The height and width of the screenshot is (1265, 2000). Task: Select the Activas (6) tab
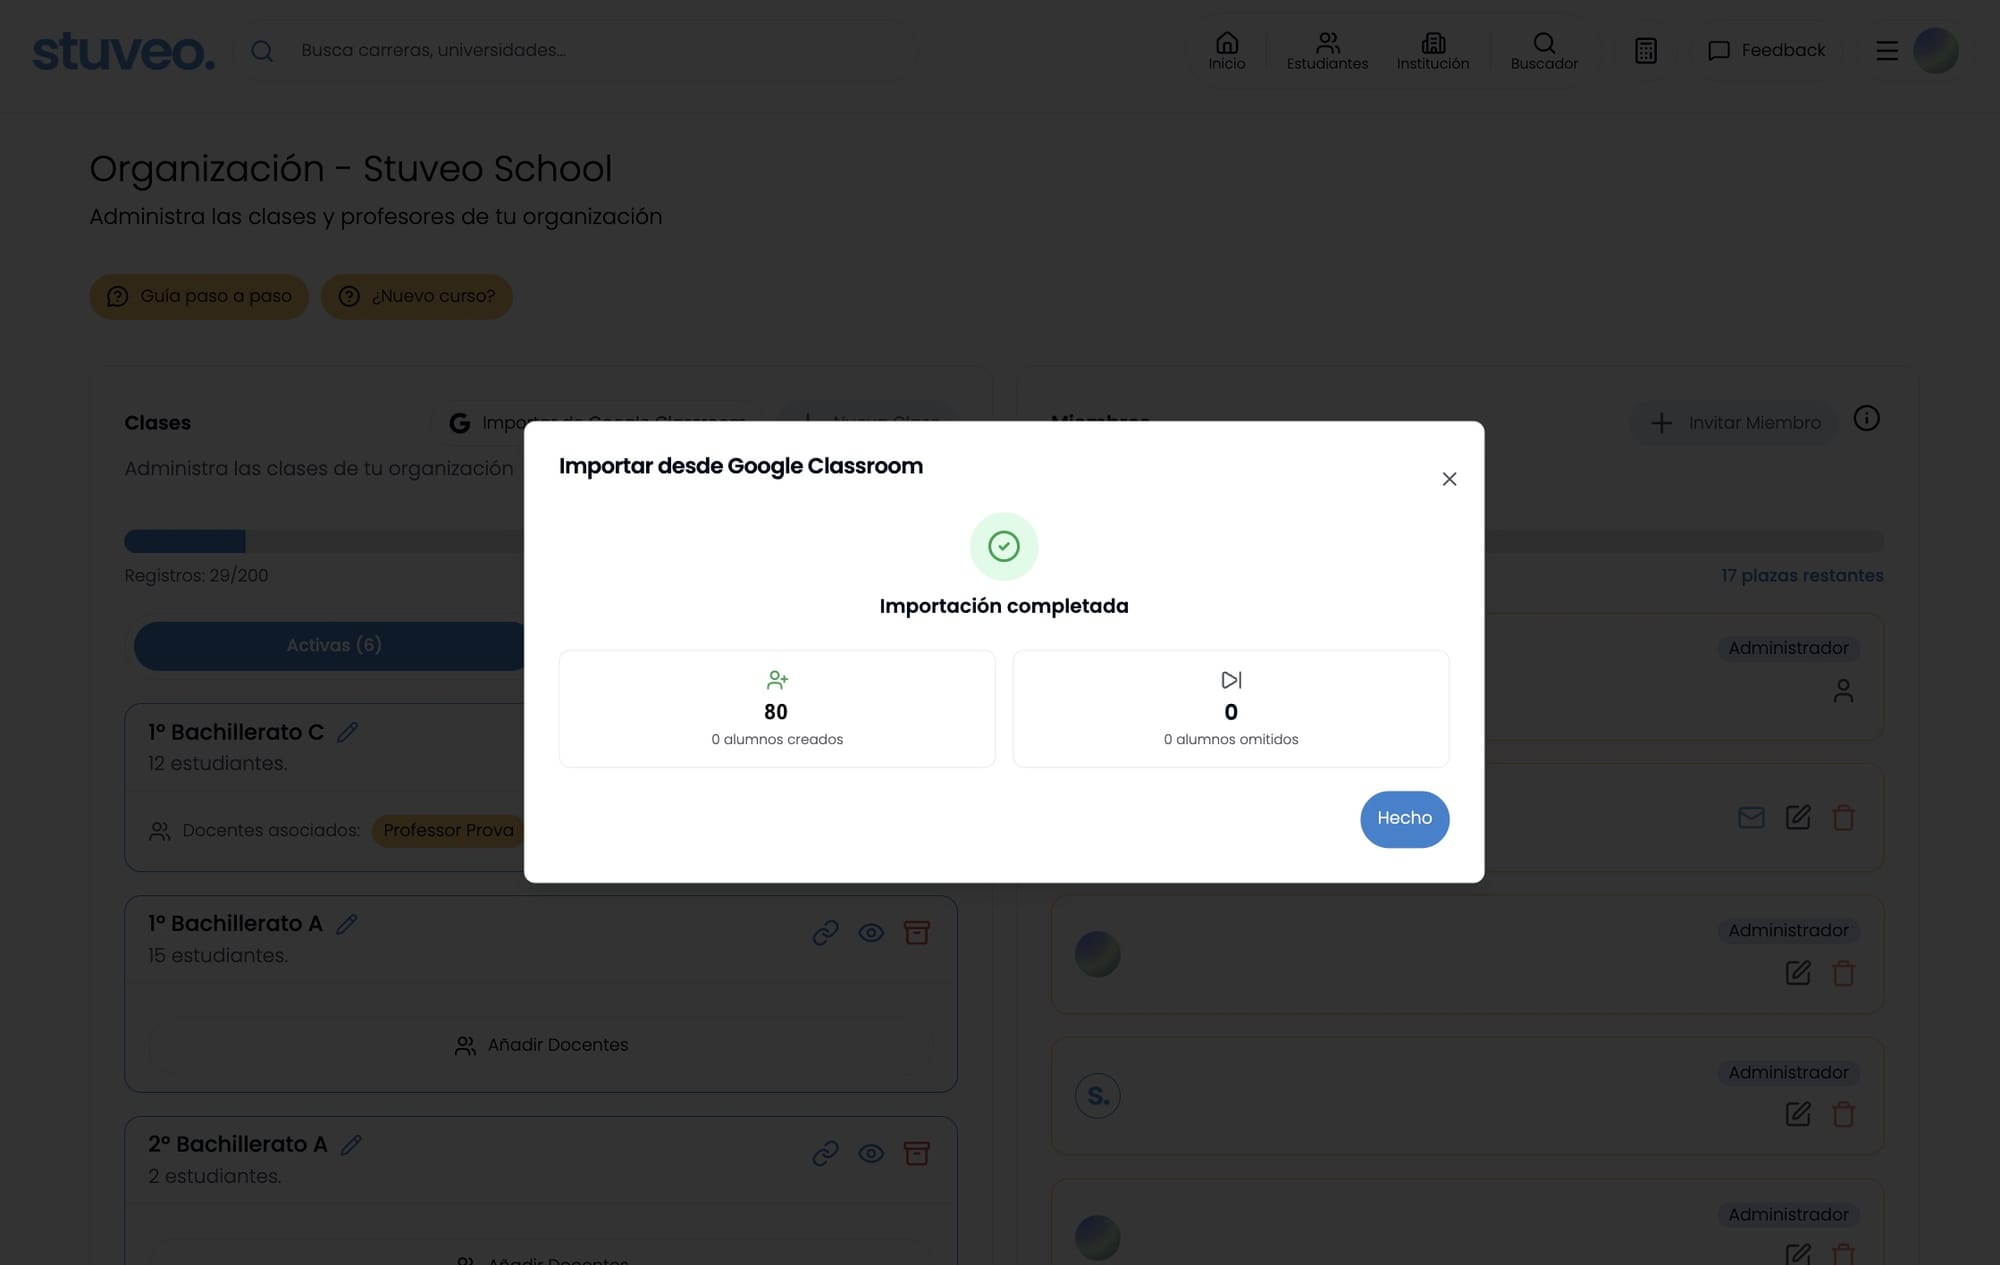(333, 646)
